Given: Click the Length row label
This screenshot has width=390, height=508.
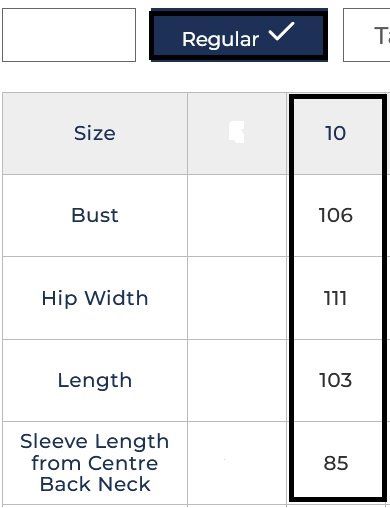Looking at the screenshot, I should (95, 380).
